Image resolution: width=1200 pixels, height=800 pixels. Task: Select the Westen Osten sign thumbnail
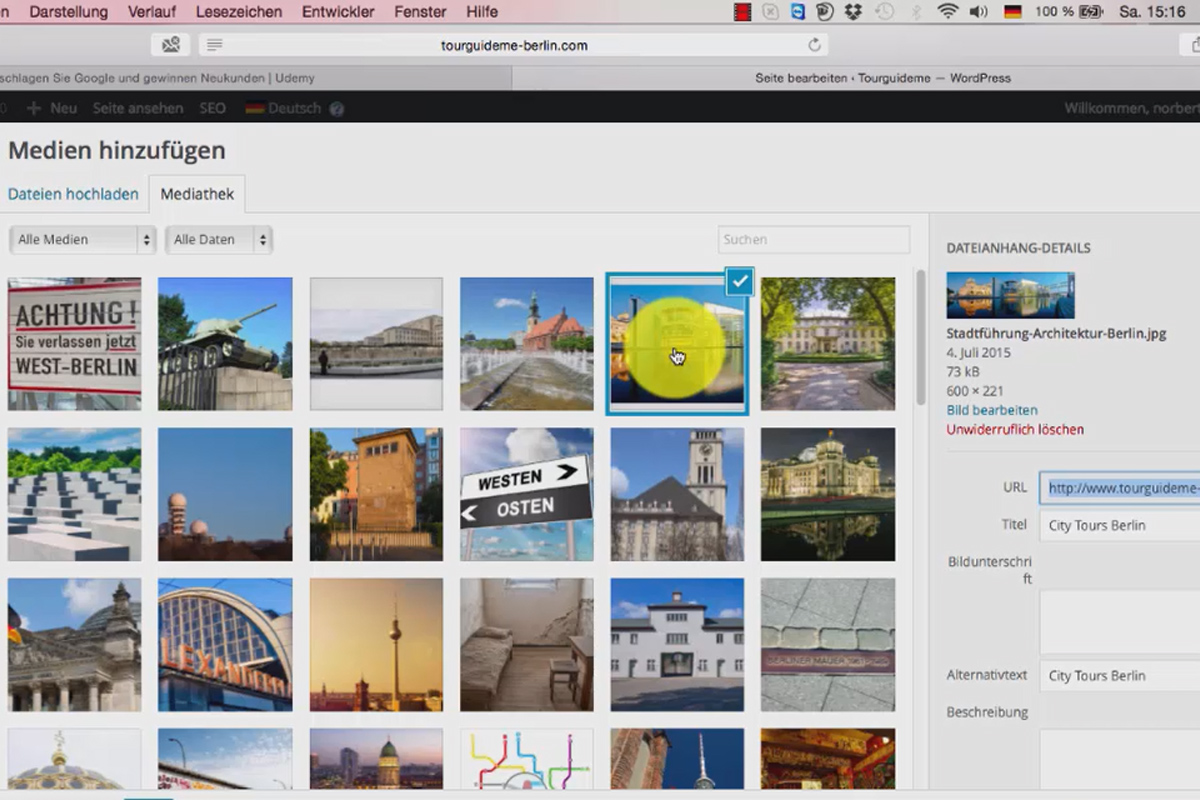click(x=526, y=494)
